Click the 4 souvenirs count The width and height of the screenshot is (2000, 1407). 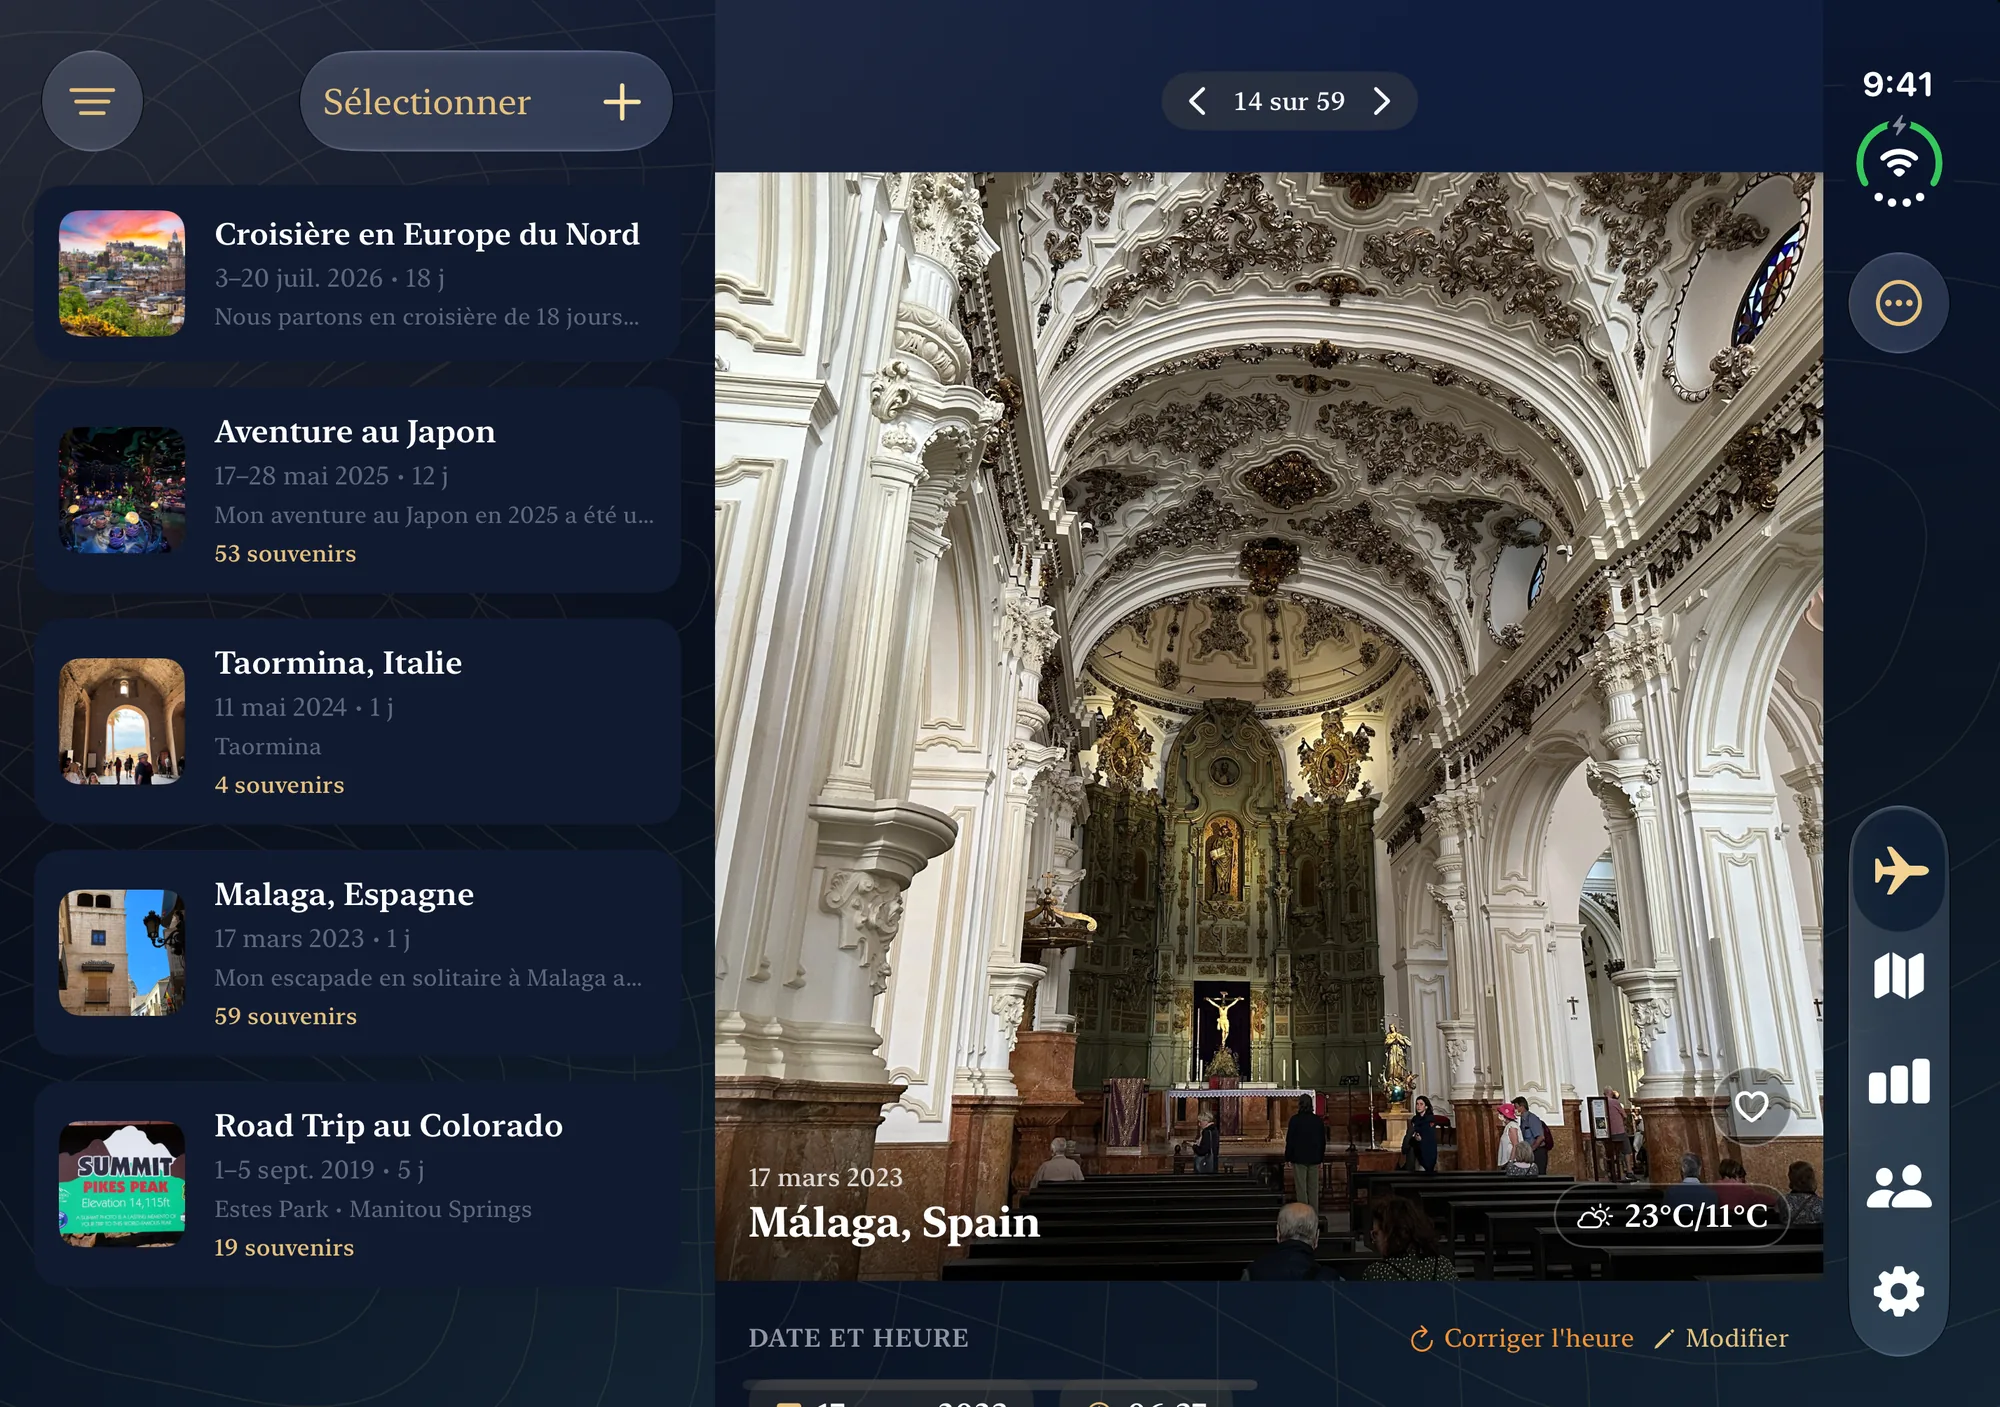[279, 785]
